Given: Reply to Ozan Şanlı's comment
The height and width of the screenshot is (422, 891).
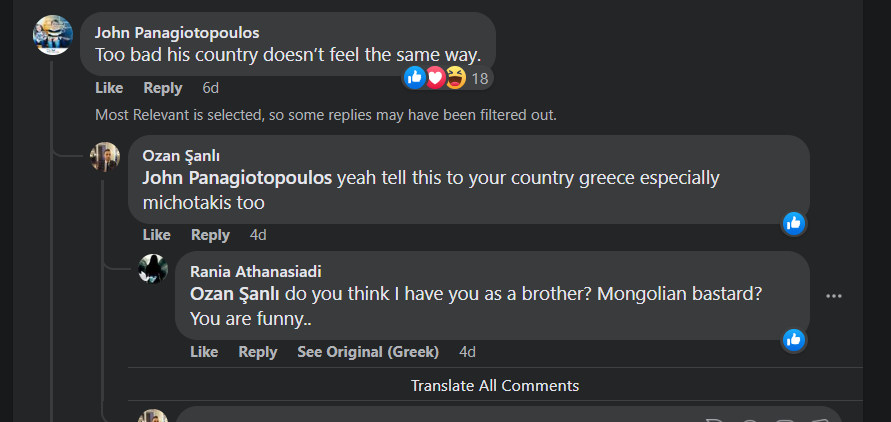Looking at the screenshot, I should (x=210, y=235).
